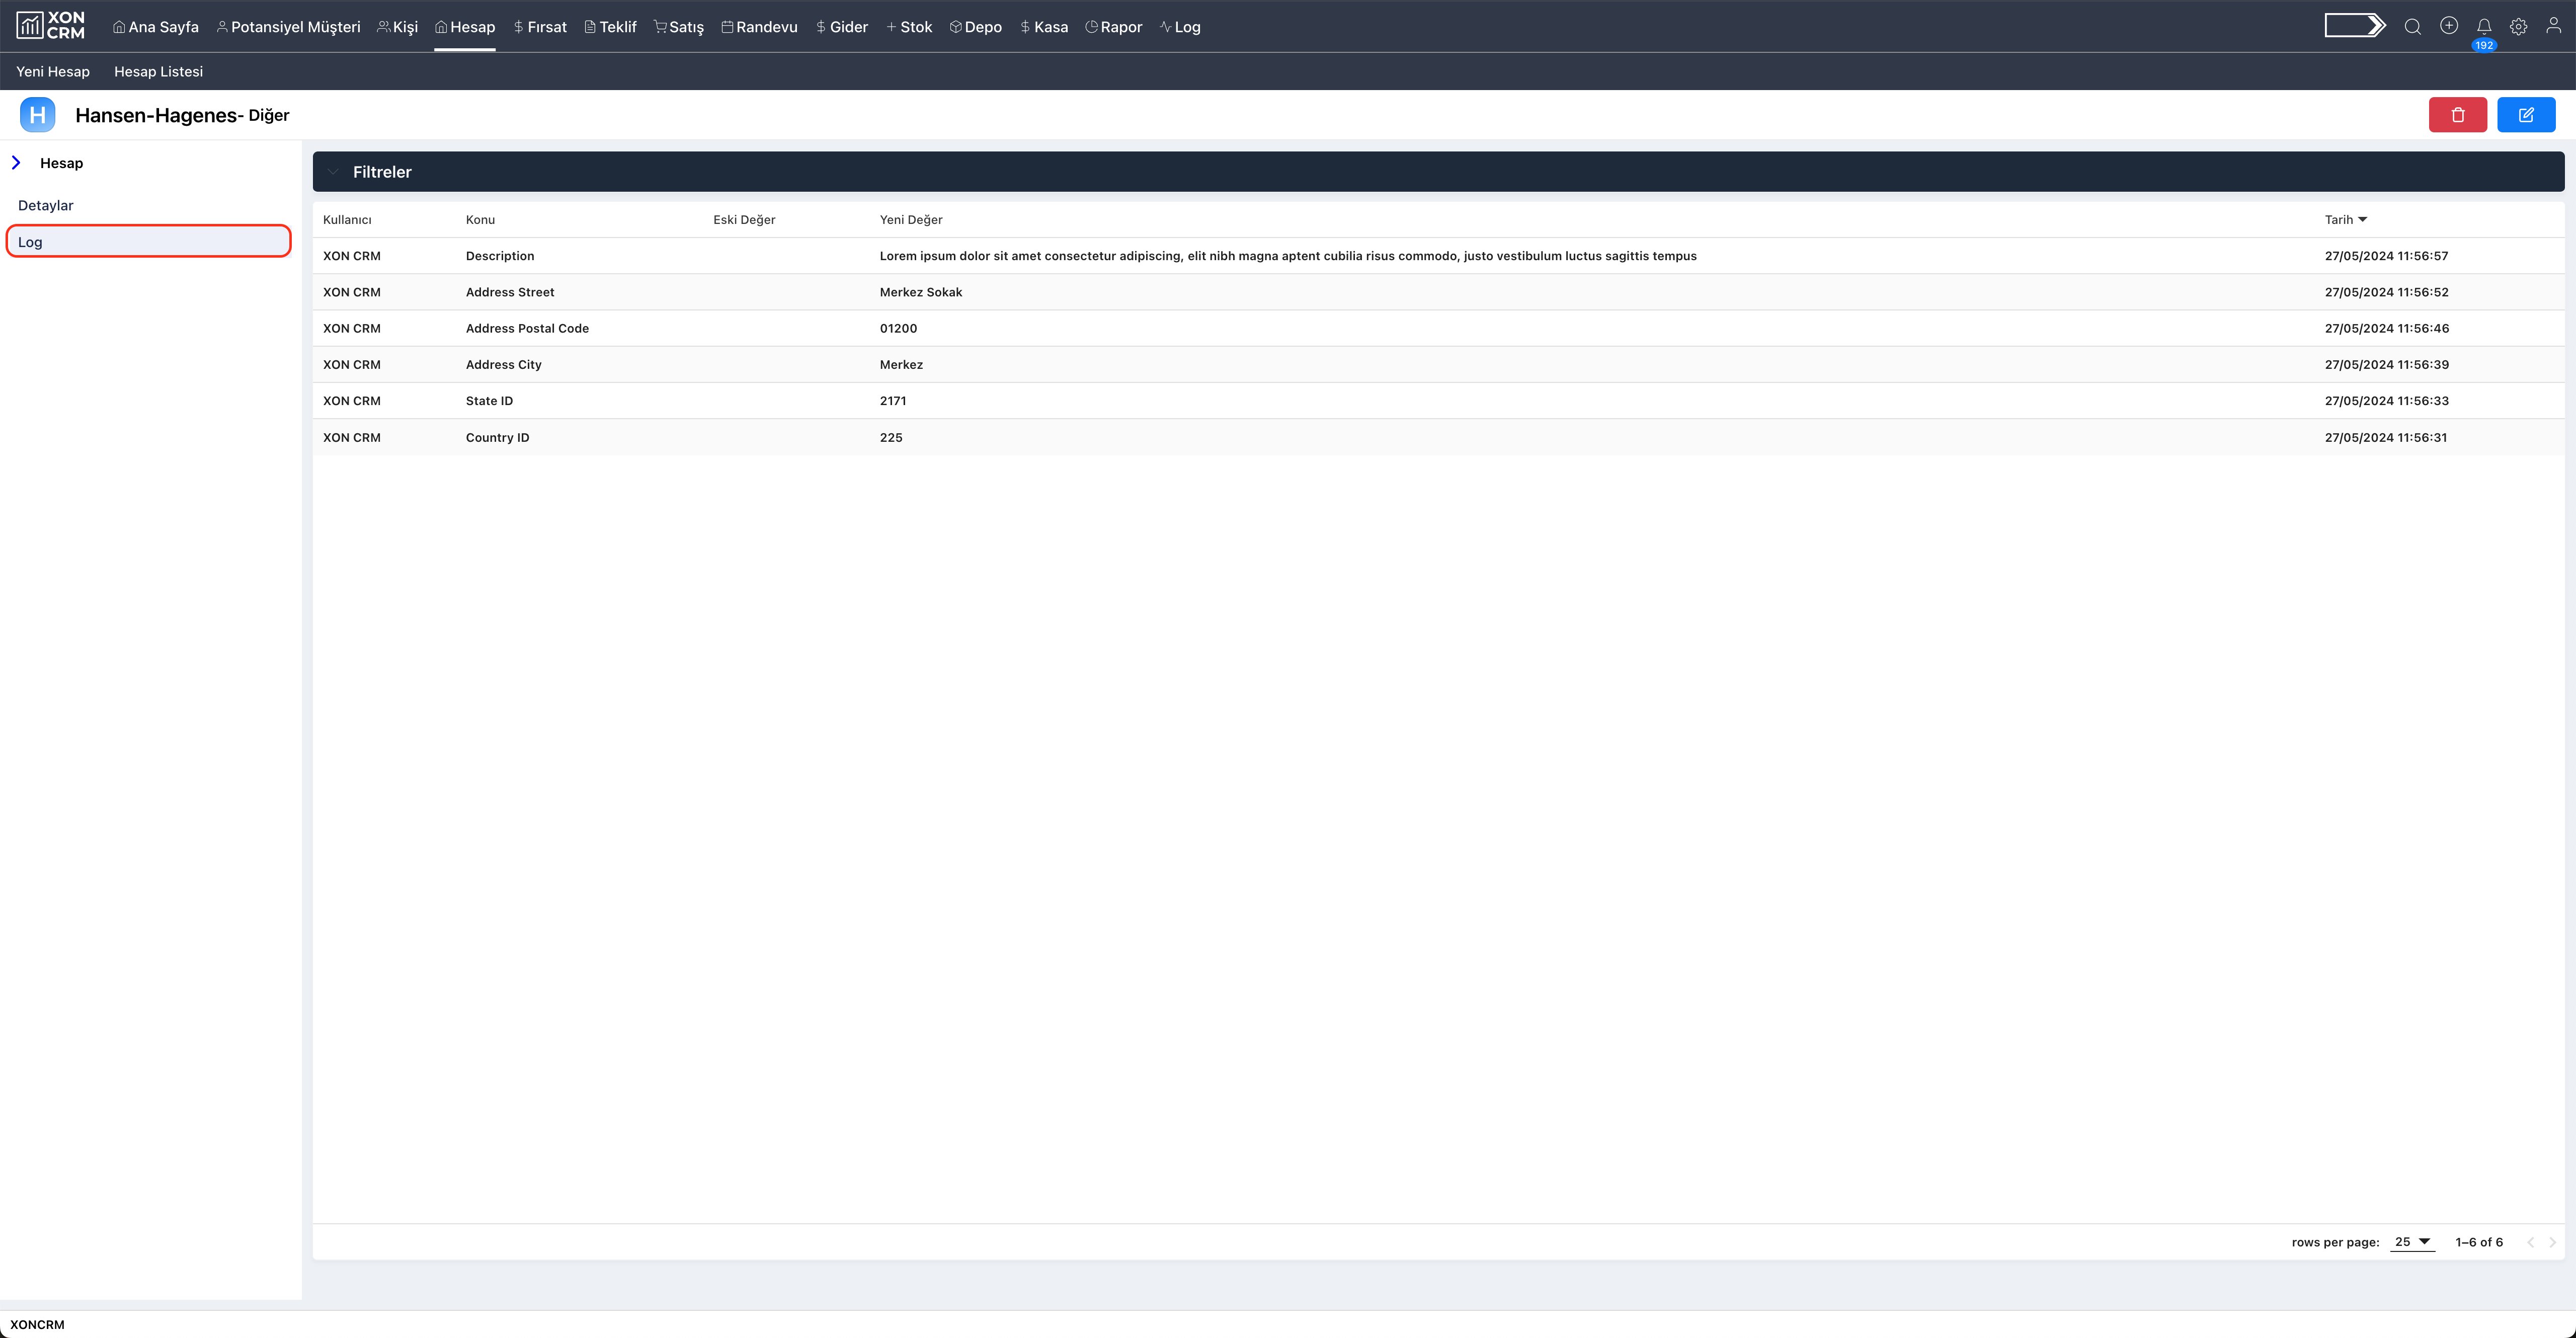Open the user profile icon

[x=2553, y=27]
